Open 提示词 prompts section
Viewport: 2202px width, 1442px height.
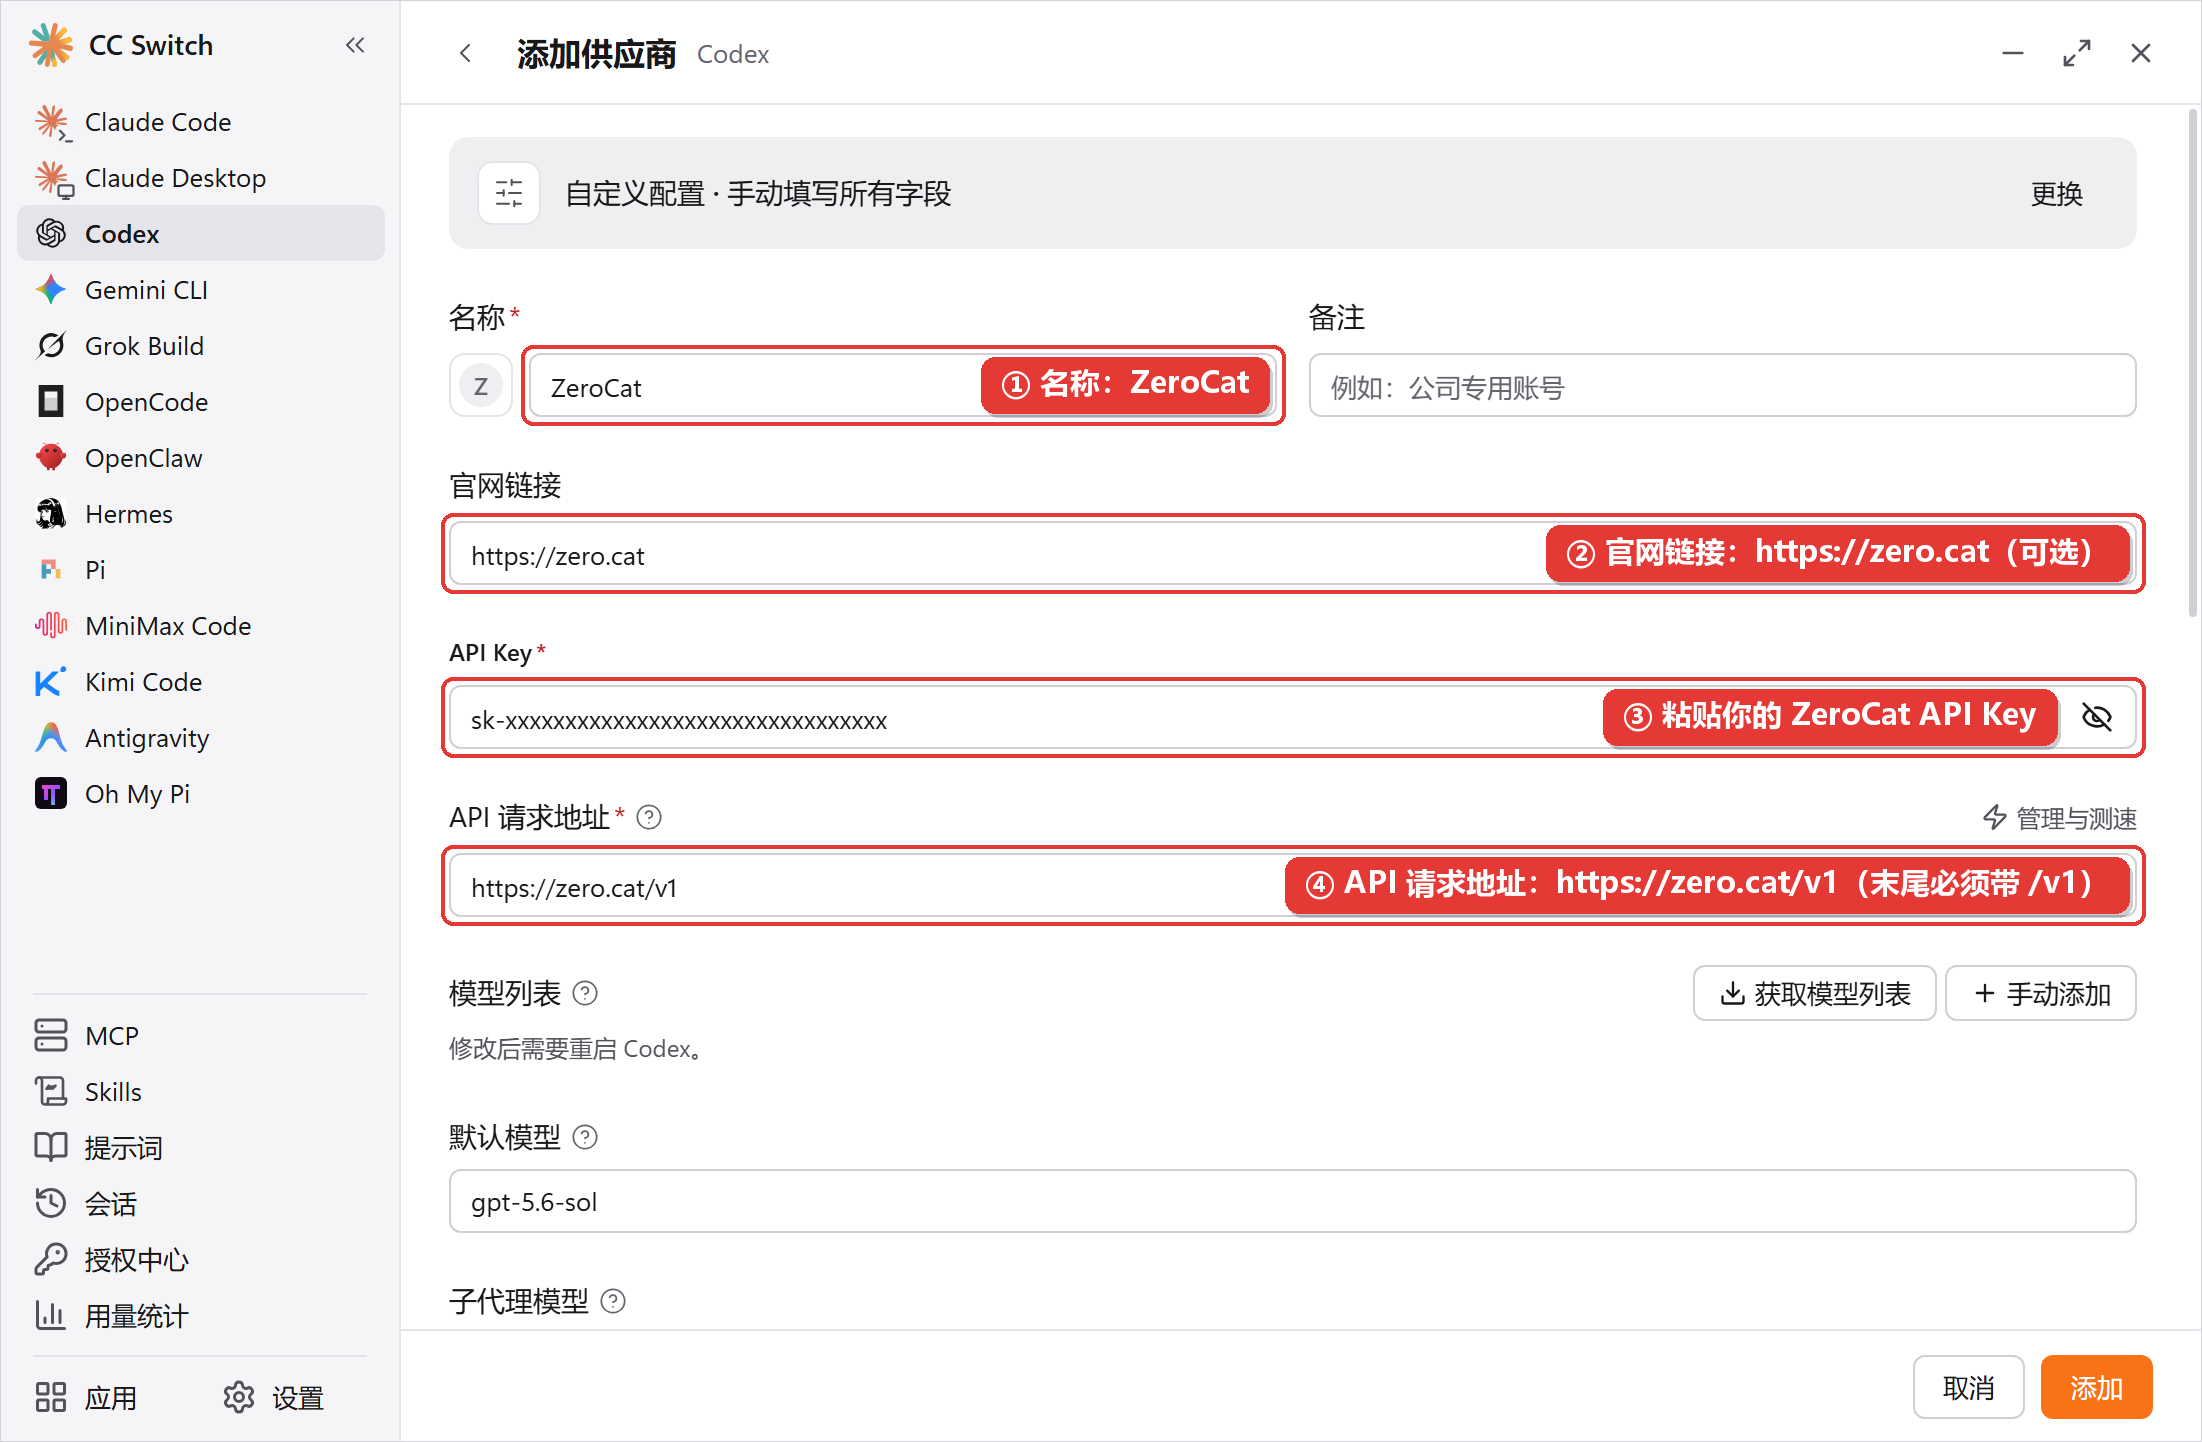201,1148
